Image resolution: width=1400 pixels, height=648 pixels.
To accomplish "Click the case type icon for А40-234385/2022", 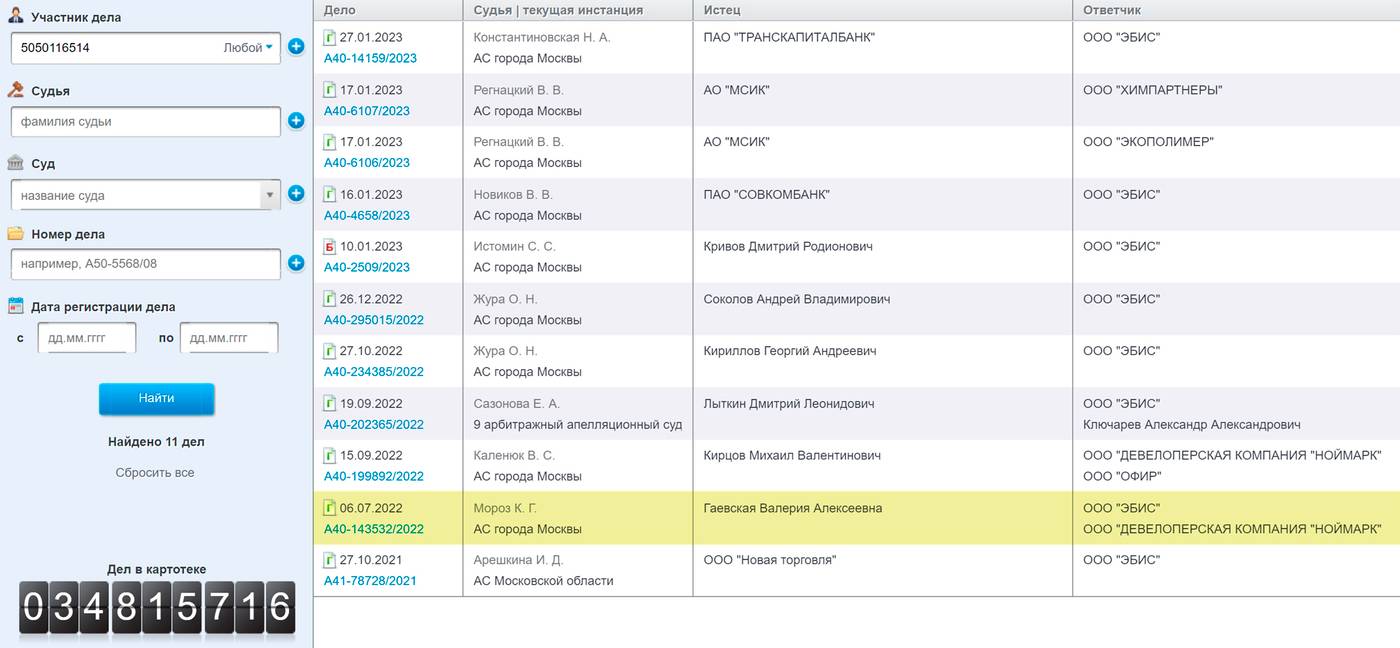I will tap(330, 351).
